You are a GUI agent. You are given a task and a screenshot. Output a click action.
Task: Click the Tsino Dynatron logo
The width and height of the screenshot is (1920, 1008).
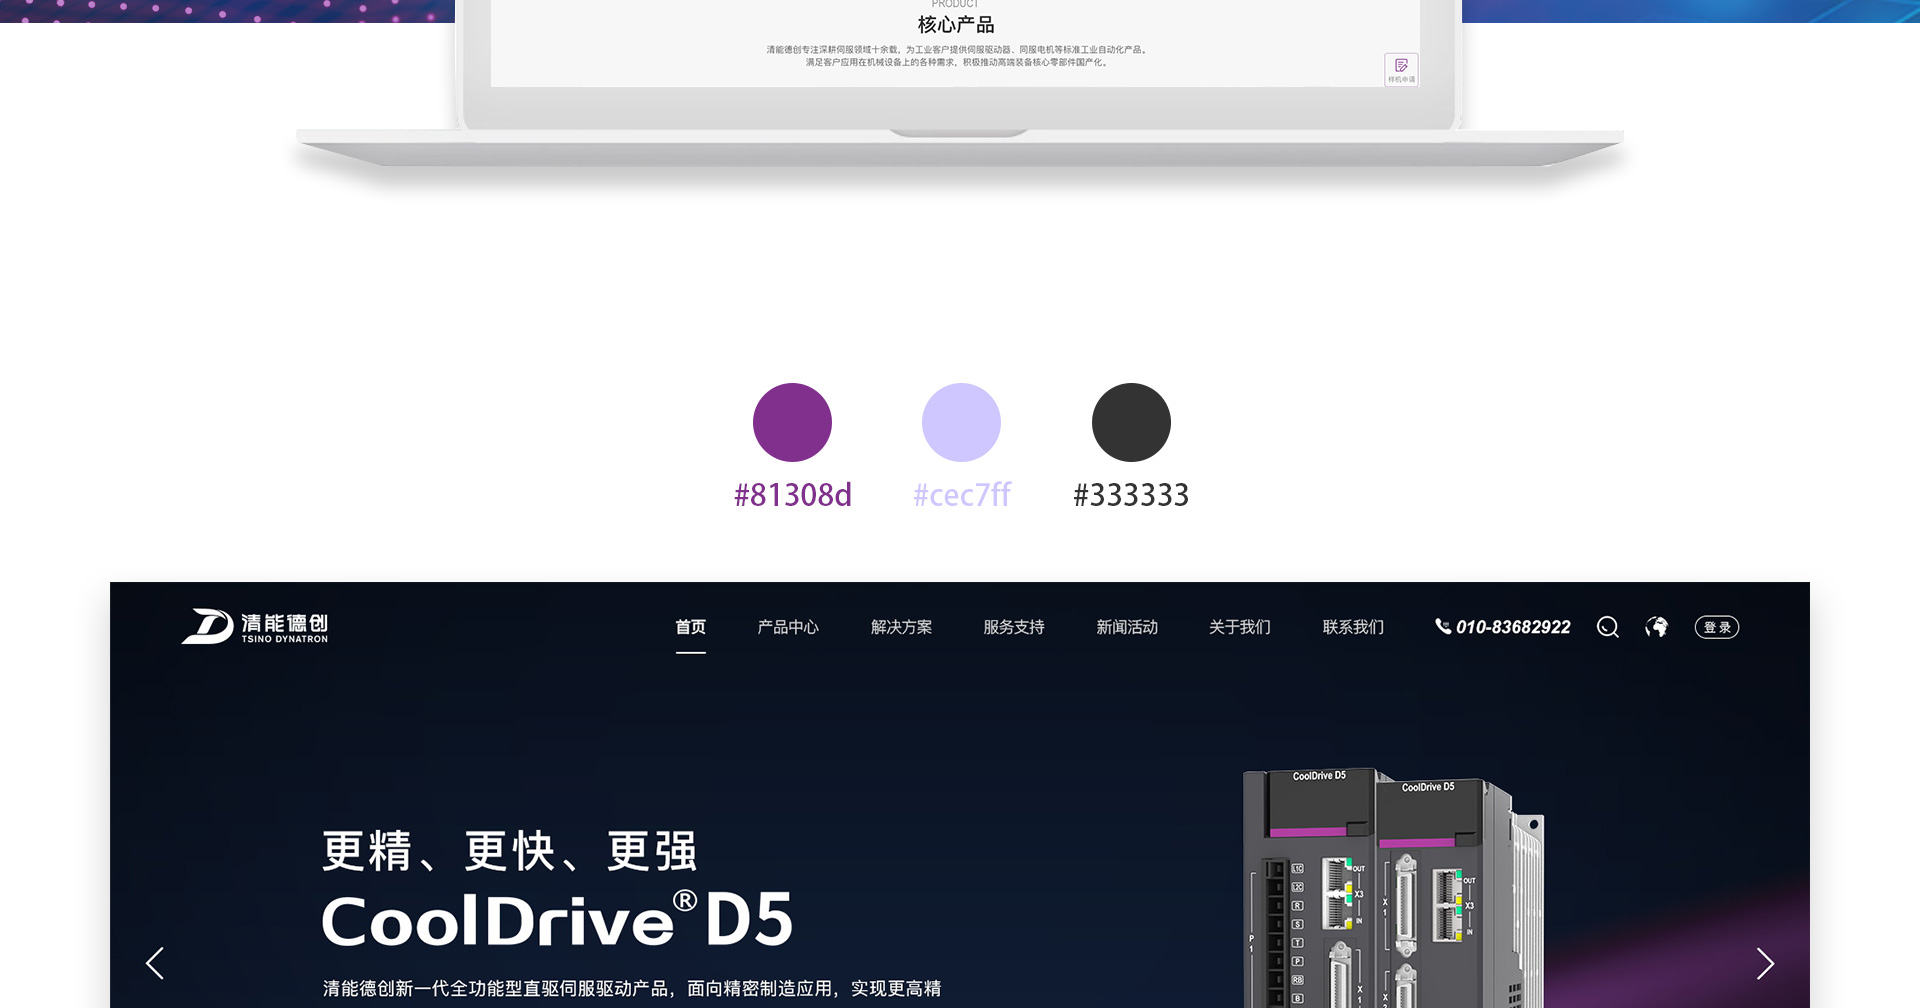click(255, 627)
